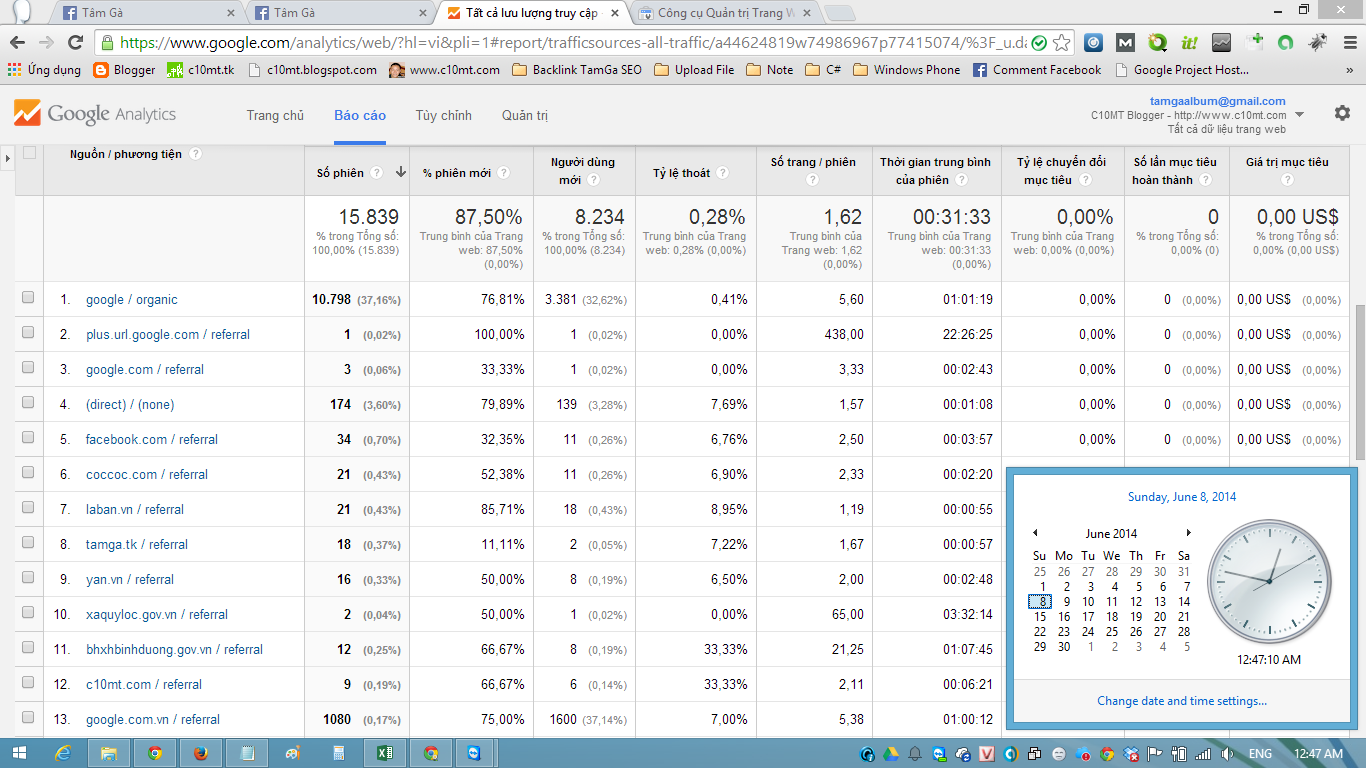Tick the checkbox for (direct) / (none) row
This screenshot has height=768, width=1366.
click(28, 402)
